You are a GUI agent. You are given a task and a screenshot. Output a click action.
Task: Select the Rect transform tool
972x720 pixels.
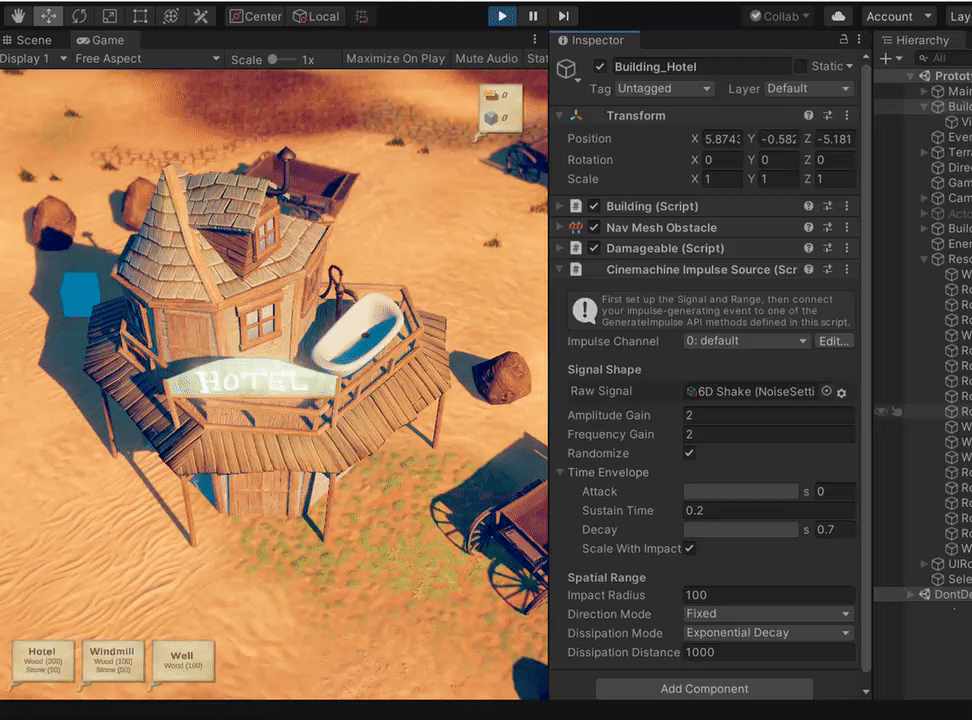pos(140,16)
